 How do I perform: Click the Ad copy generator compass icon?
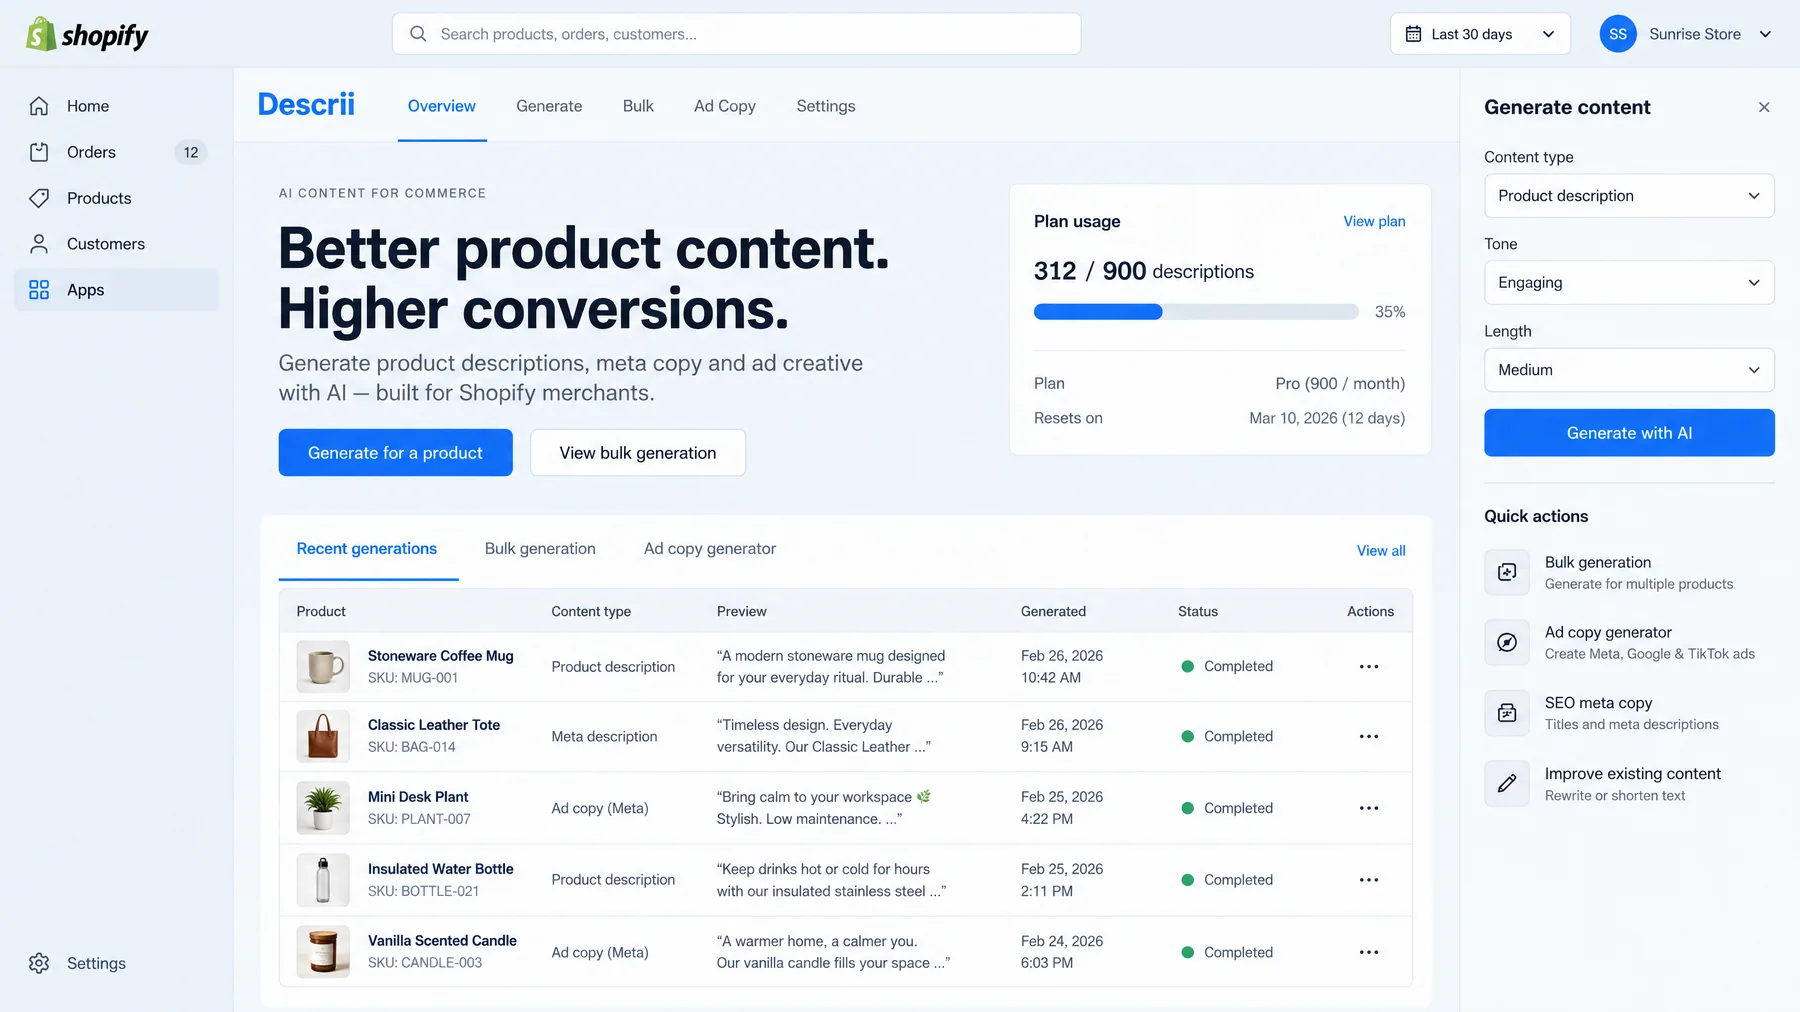click(1507, 642)
